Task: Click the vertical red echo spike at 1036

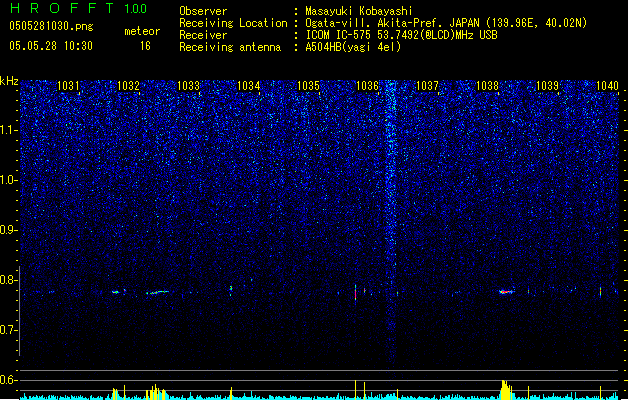Action: 355,292
